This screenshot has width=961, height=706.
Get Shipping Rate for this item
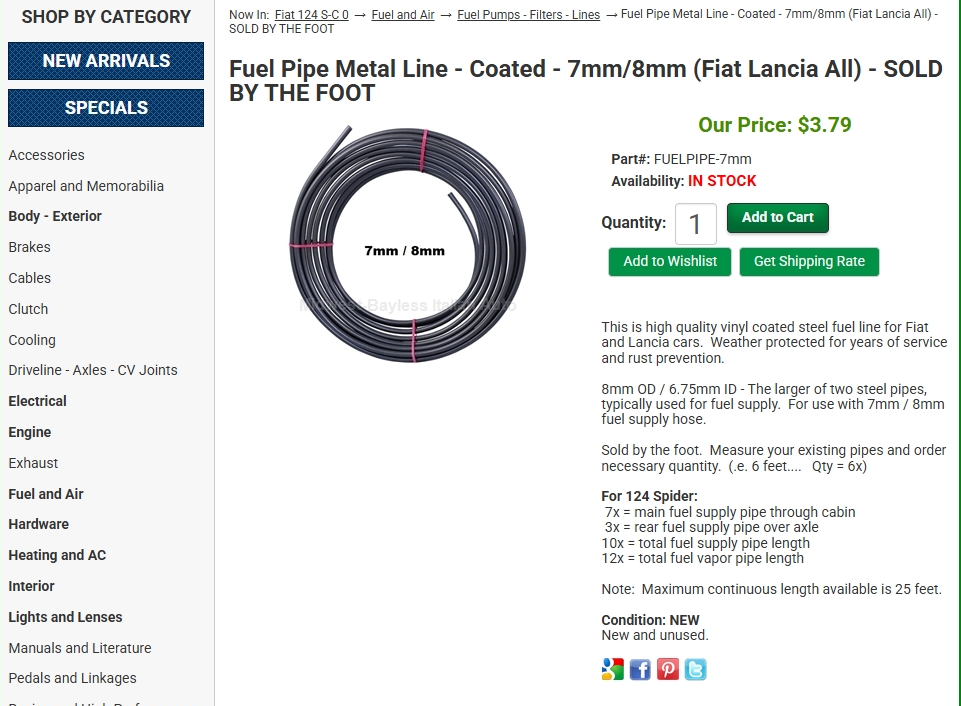(x=809, y=262)
